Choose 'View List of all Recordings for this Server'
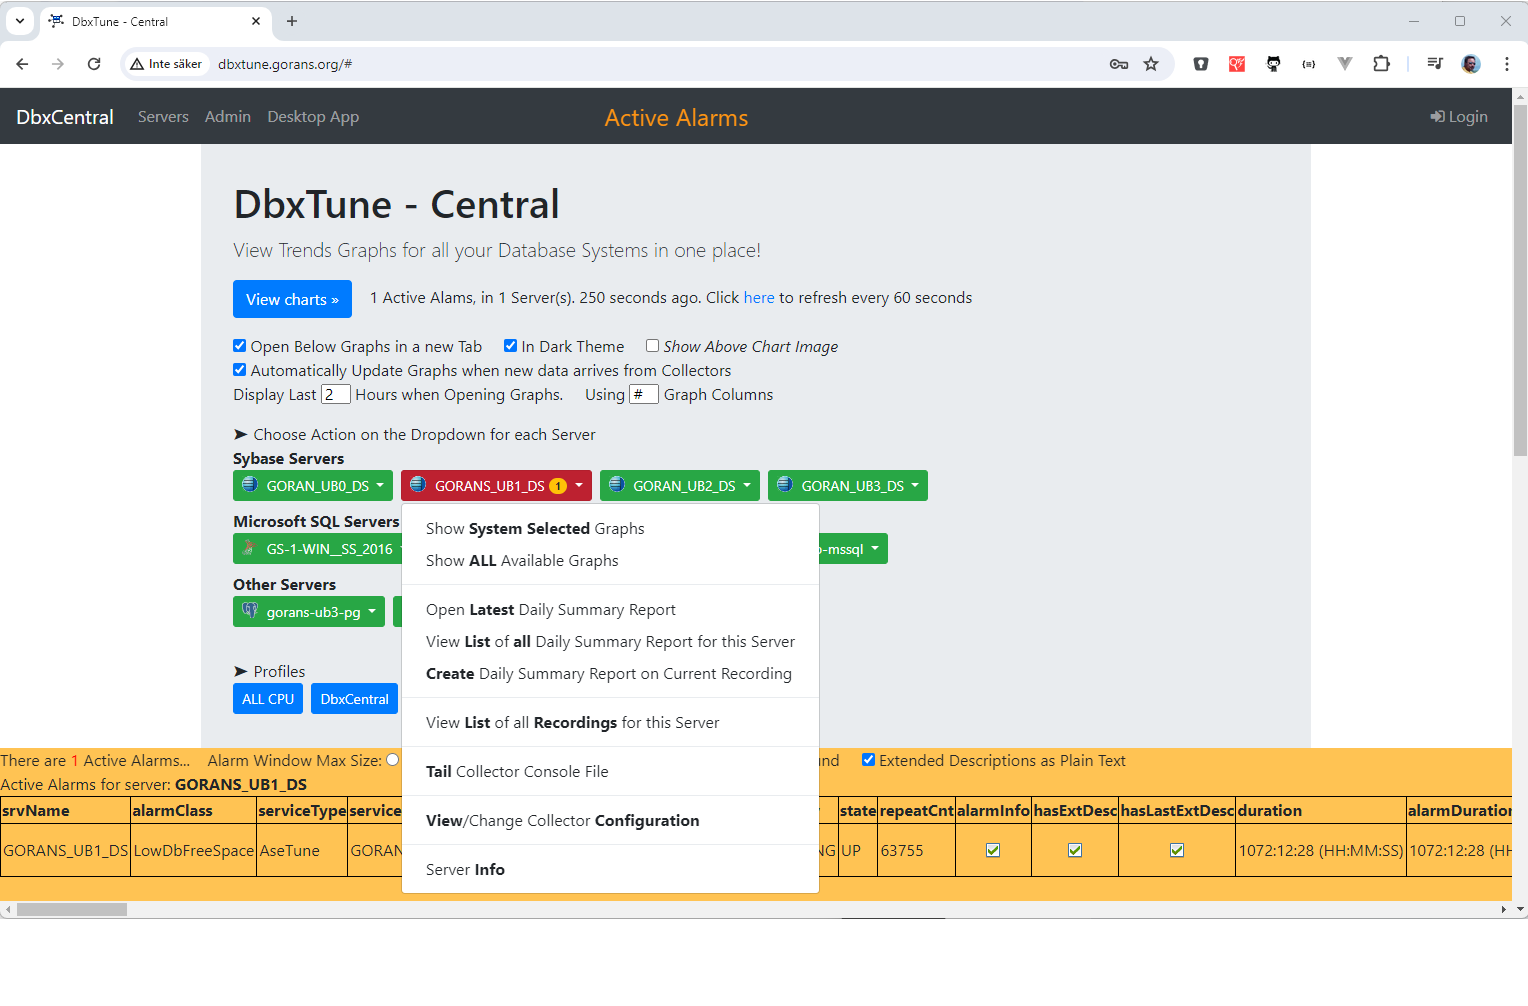Viewport: 1528px width, 1006px height. coord(610,722)
